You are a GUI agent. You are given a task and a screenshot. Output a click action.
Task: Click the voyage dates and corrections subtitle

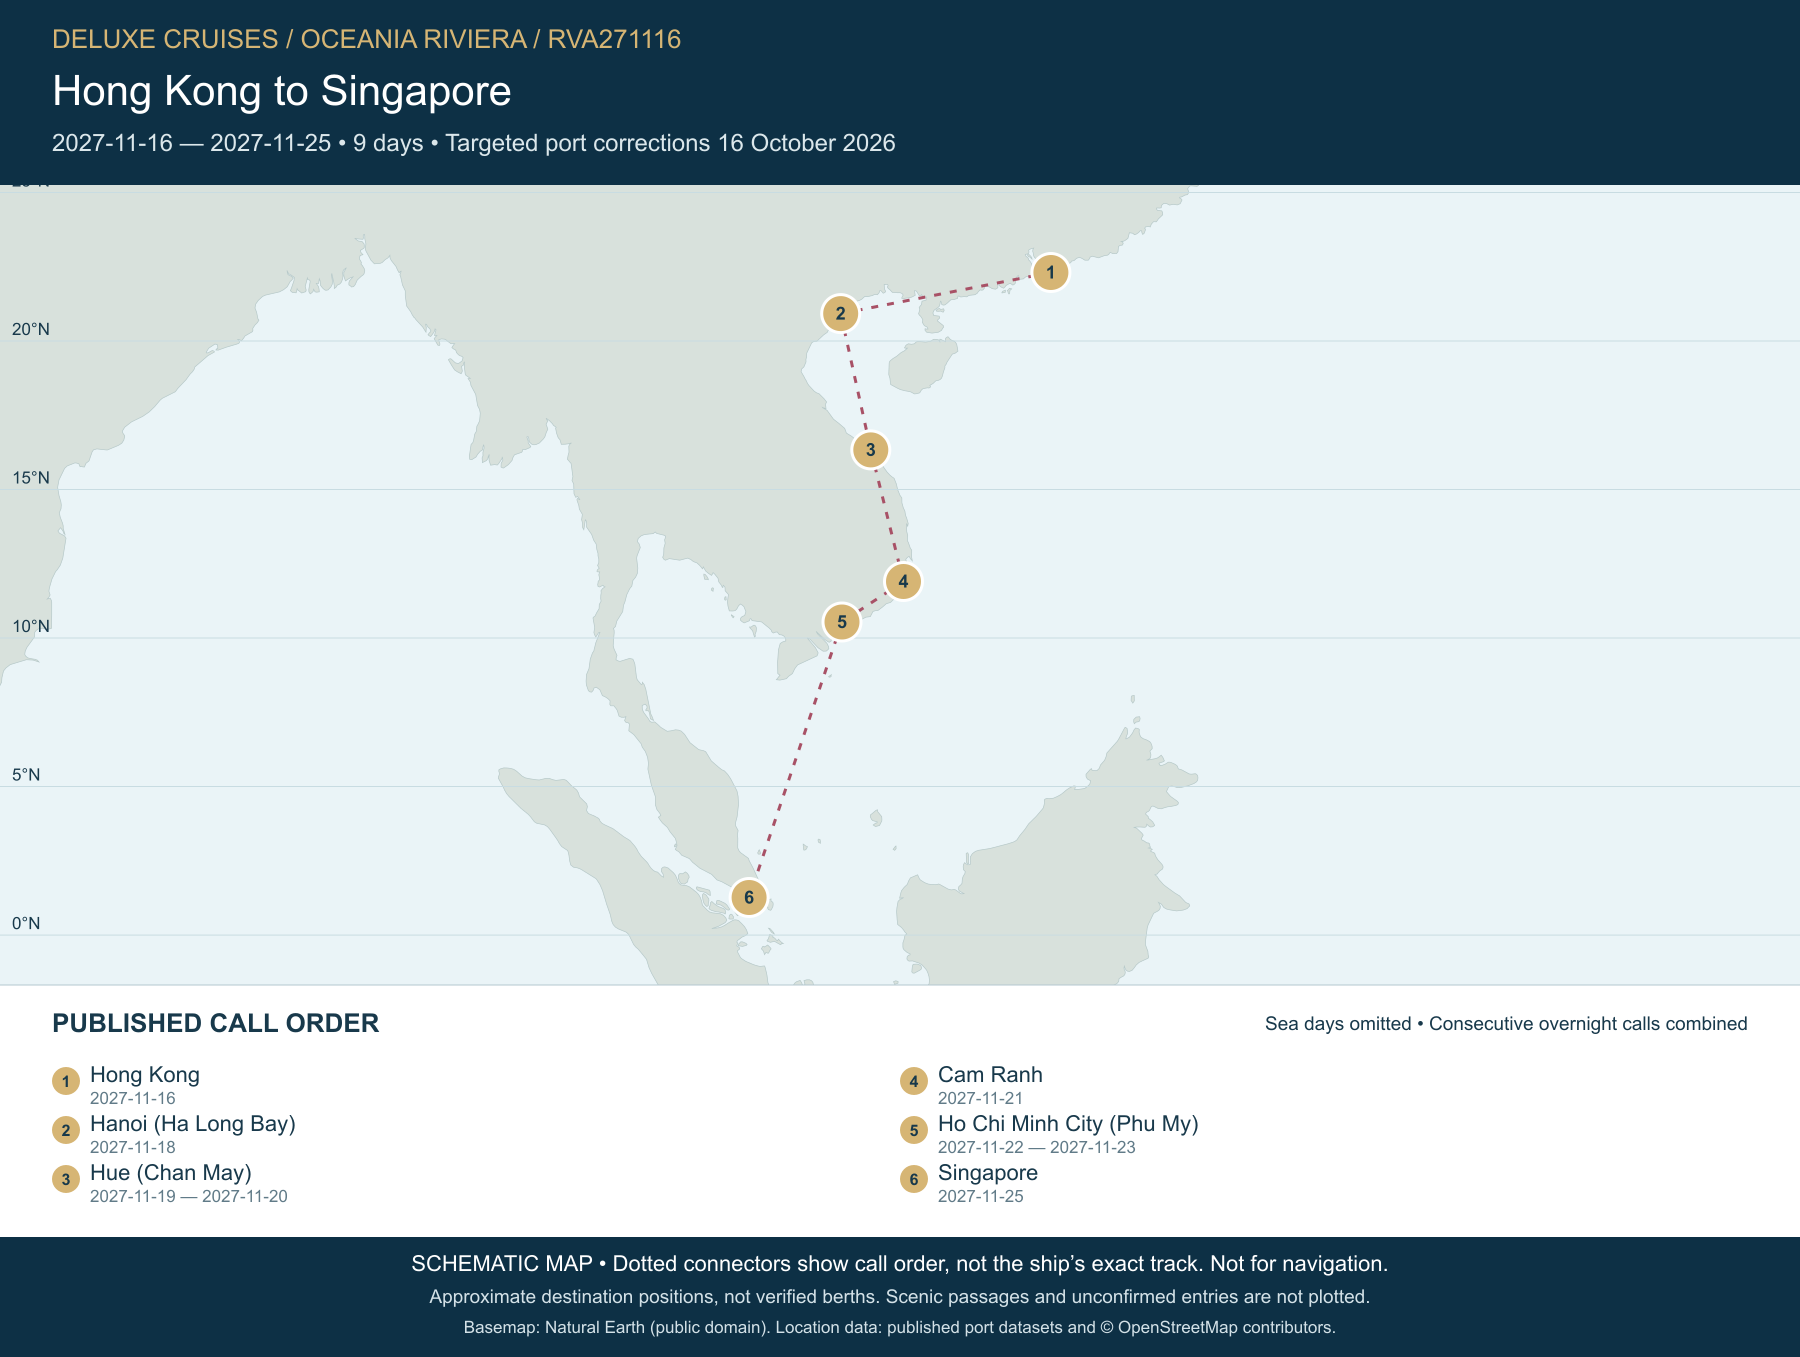coord(474,143)
